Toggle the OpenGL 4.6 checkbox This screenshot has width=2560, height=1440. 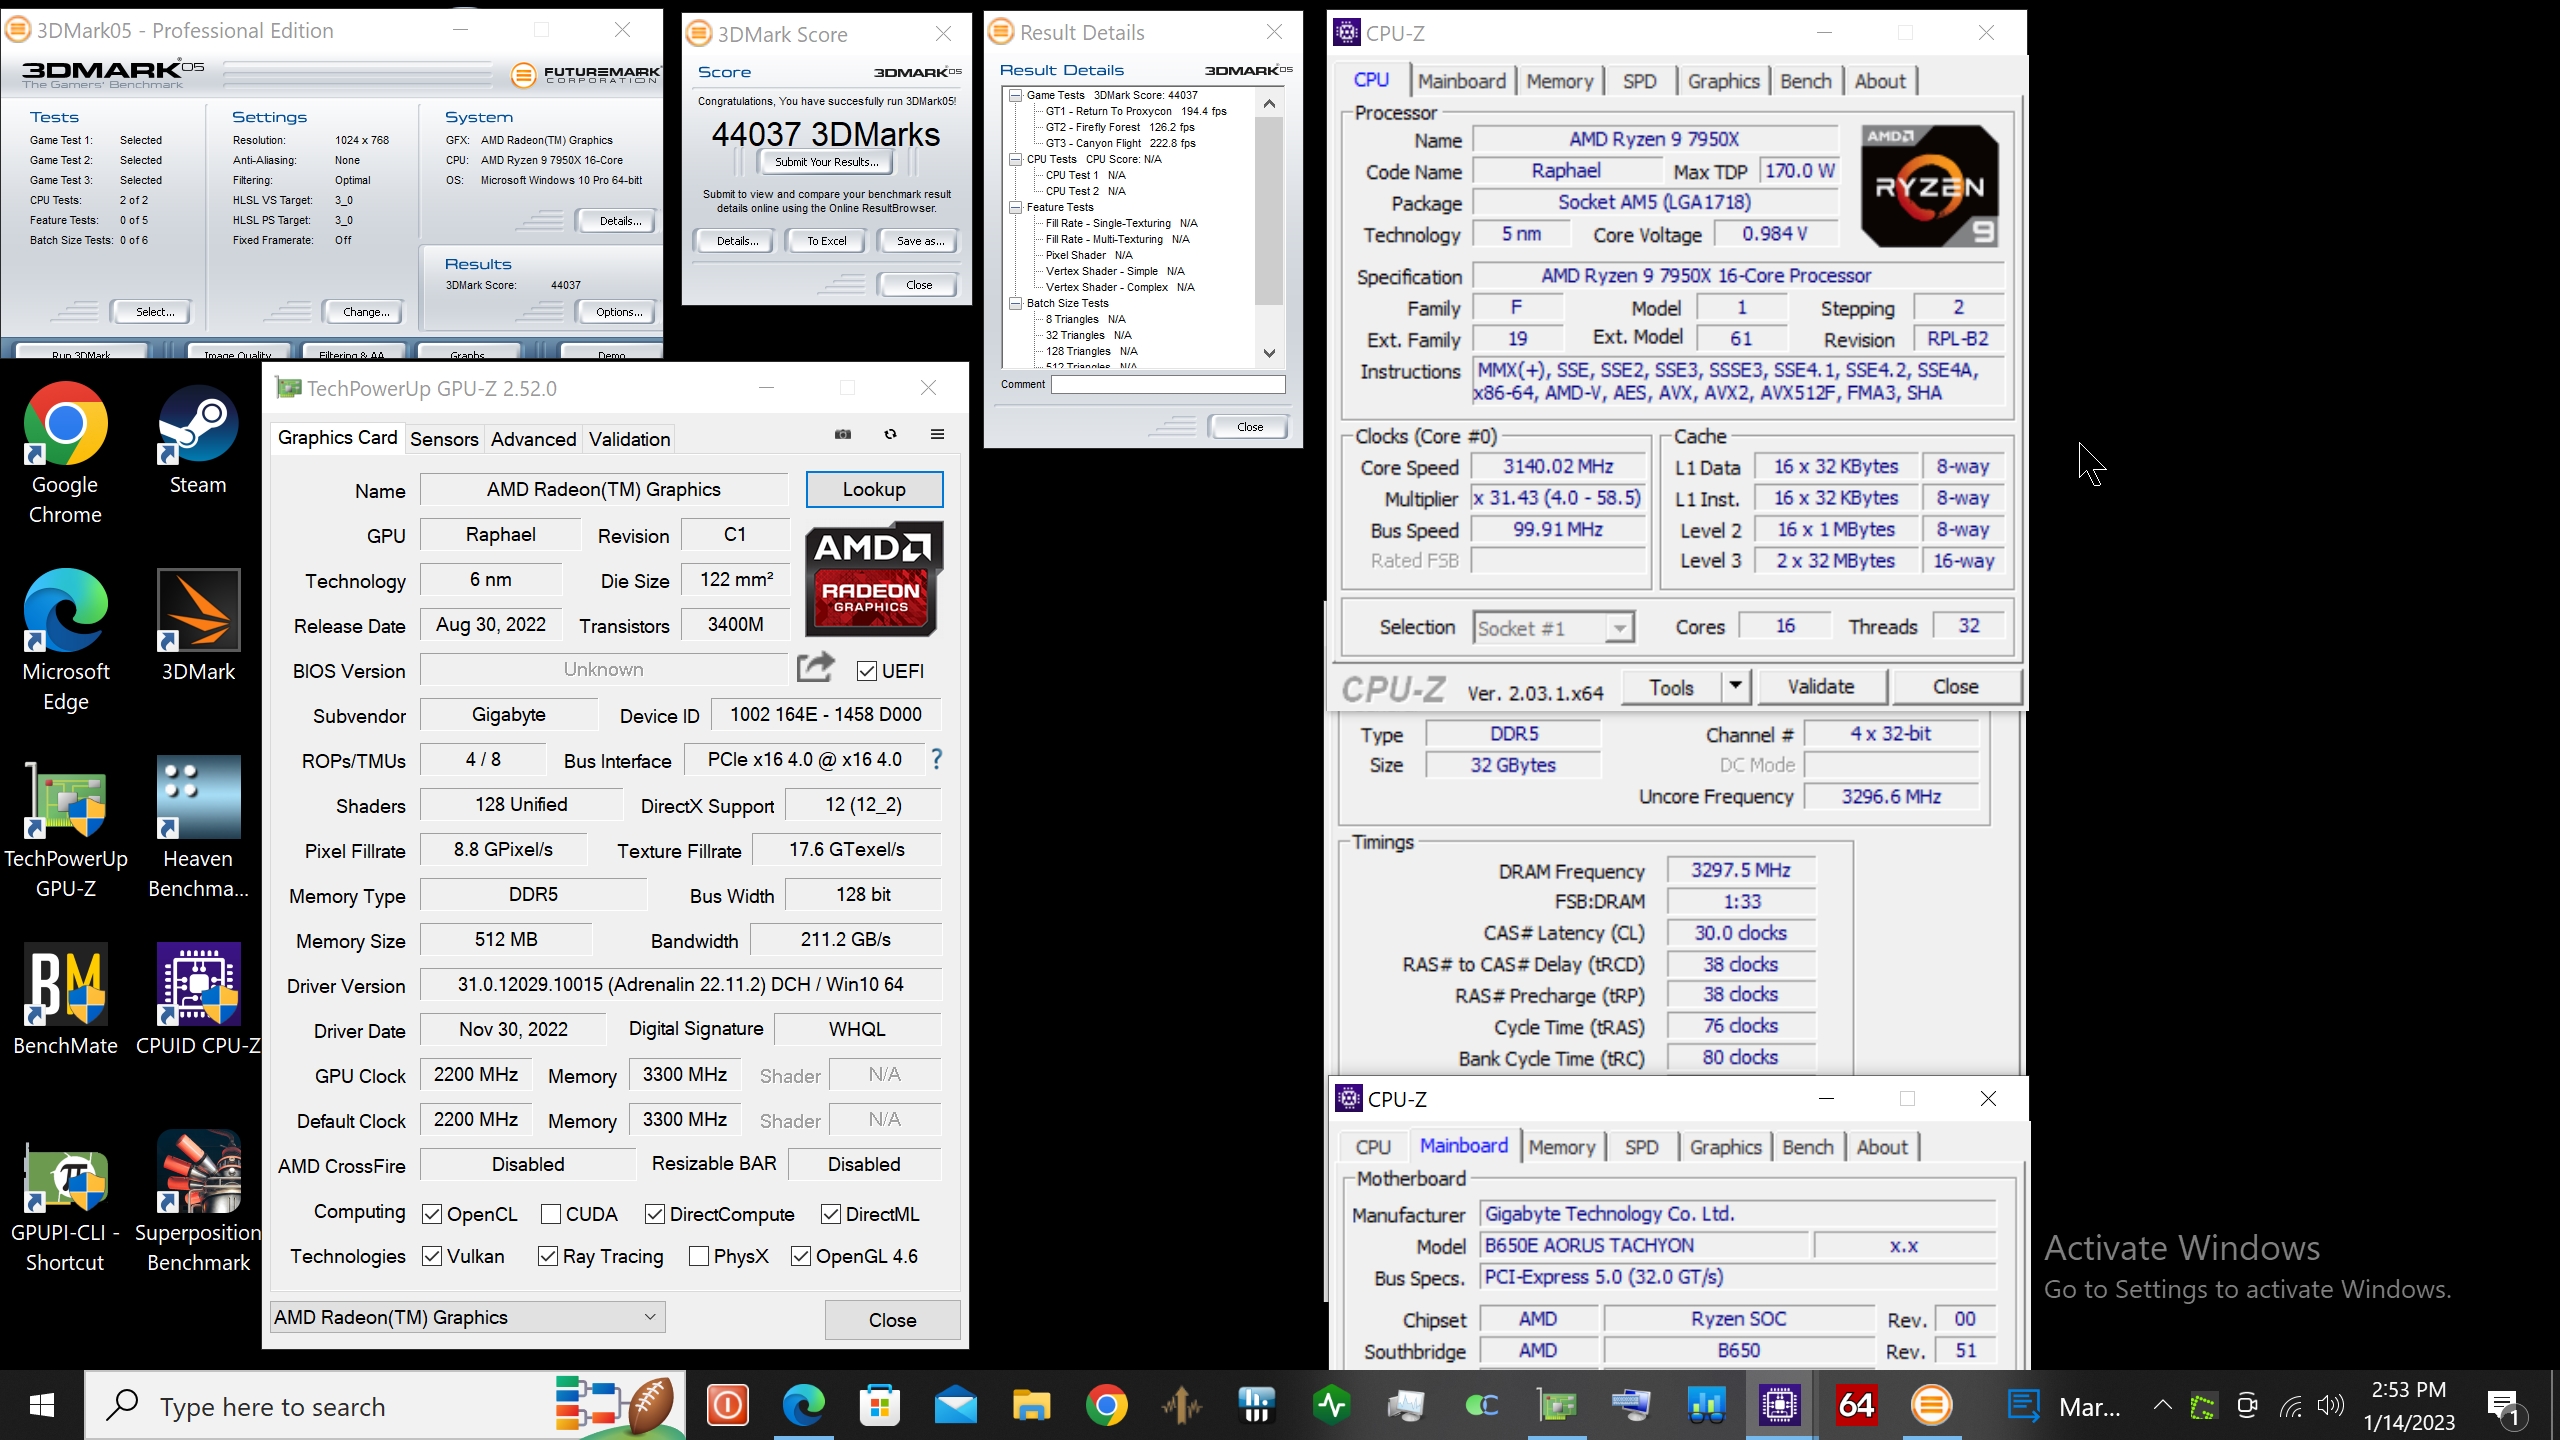801,1256
